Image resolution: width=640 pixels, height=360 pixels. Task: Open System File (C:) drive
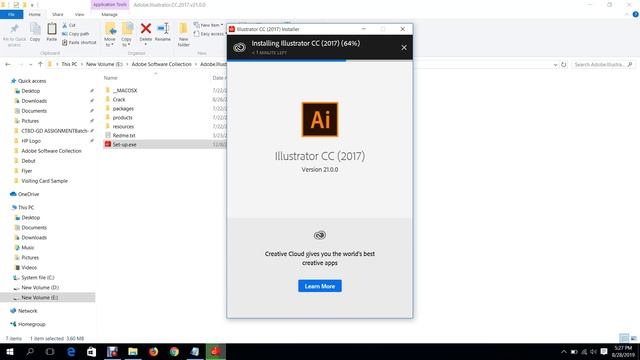(x=38, y=278)
